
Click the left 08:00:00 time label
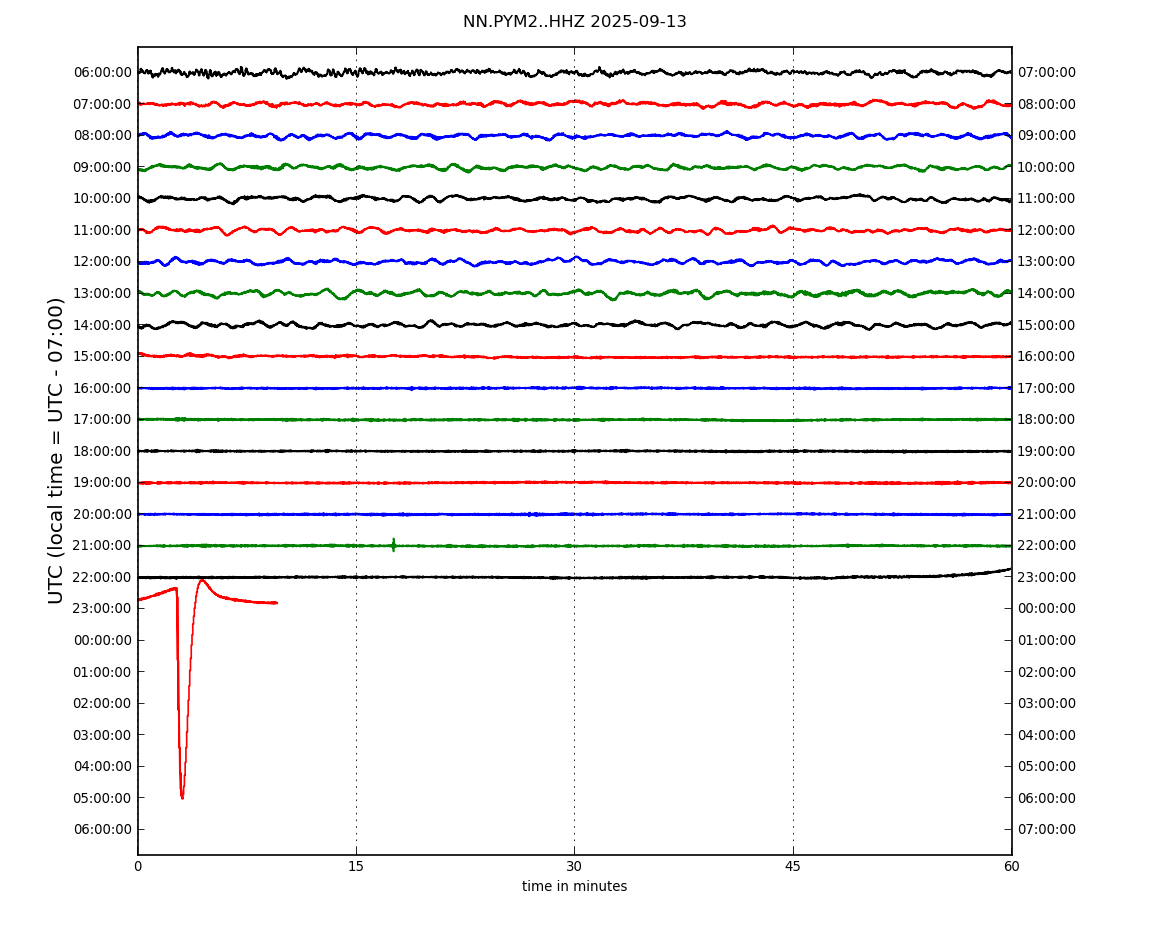tap(103, 136)
